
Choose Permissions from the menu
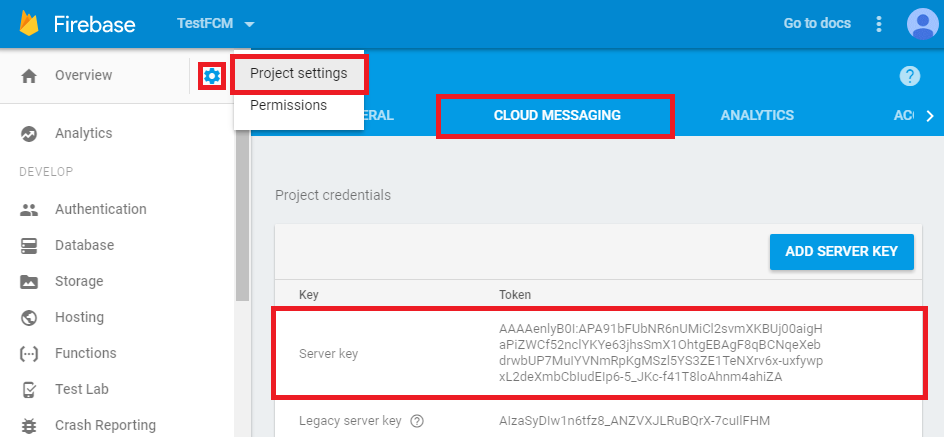point(288,105)
